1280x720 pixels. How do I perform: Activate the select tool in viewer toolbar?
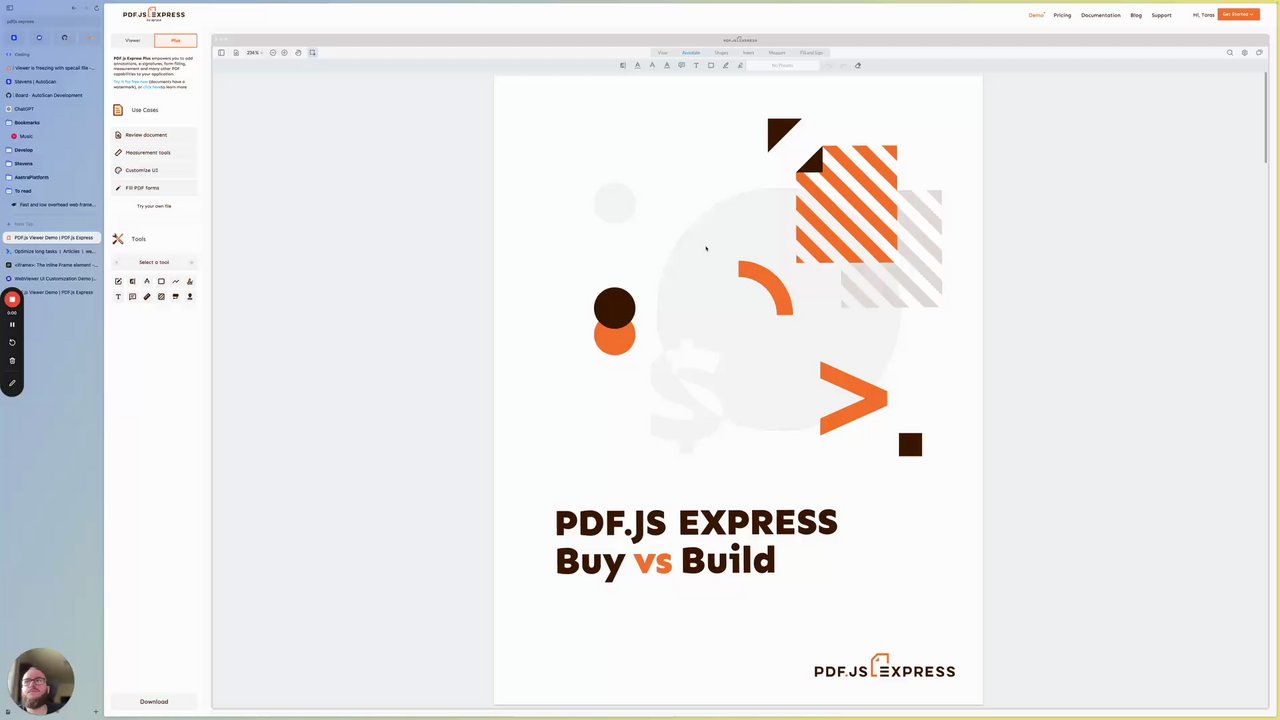click(312, 53)
